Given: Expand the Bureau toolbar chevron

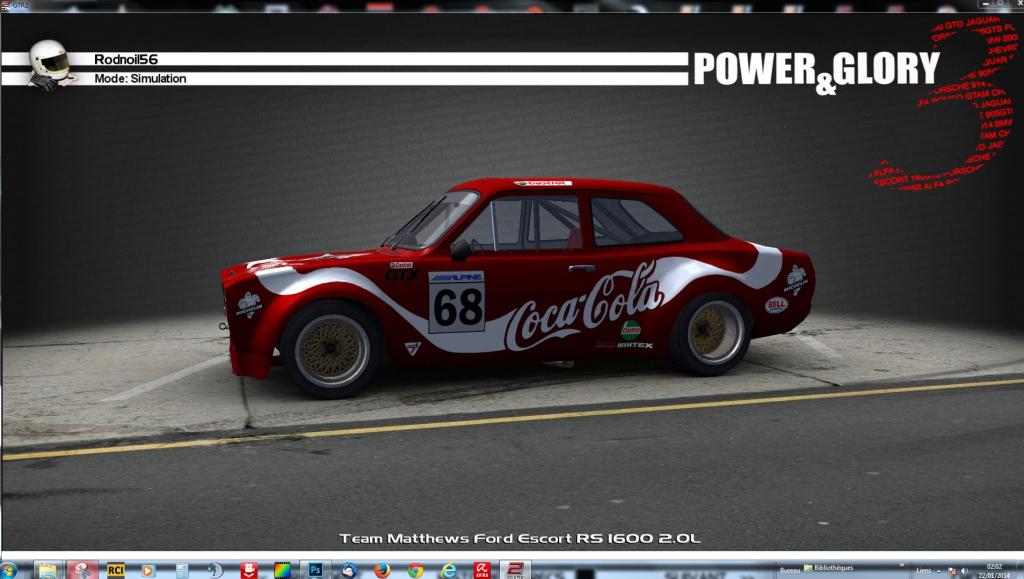Looking at the screenshot, I should pyautogui.click(x=902, y=565).
